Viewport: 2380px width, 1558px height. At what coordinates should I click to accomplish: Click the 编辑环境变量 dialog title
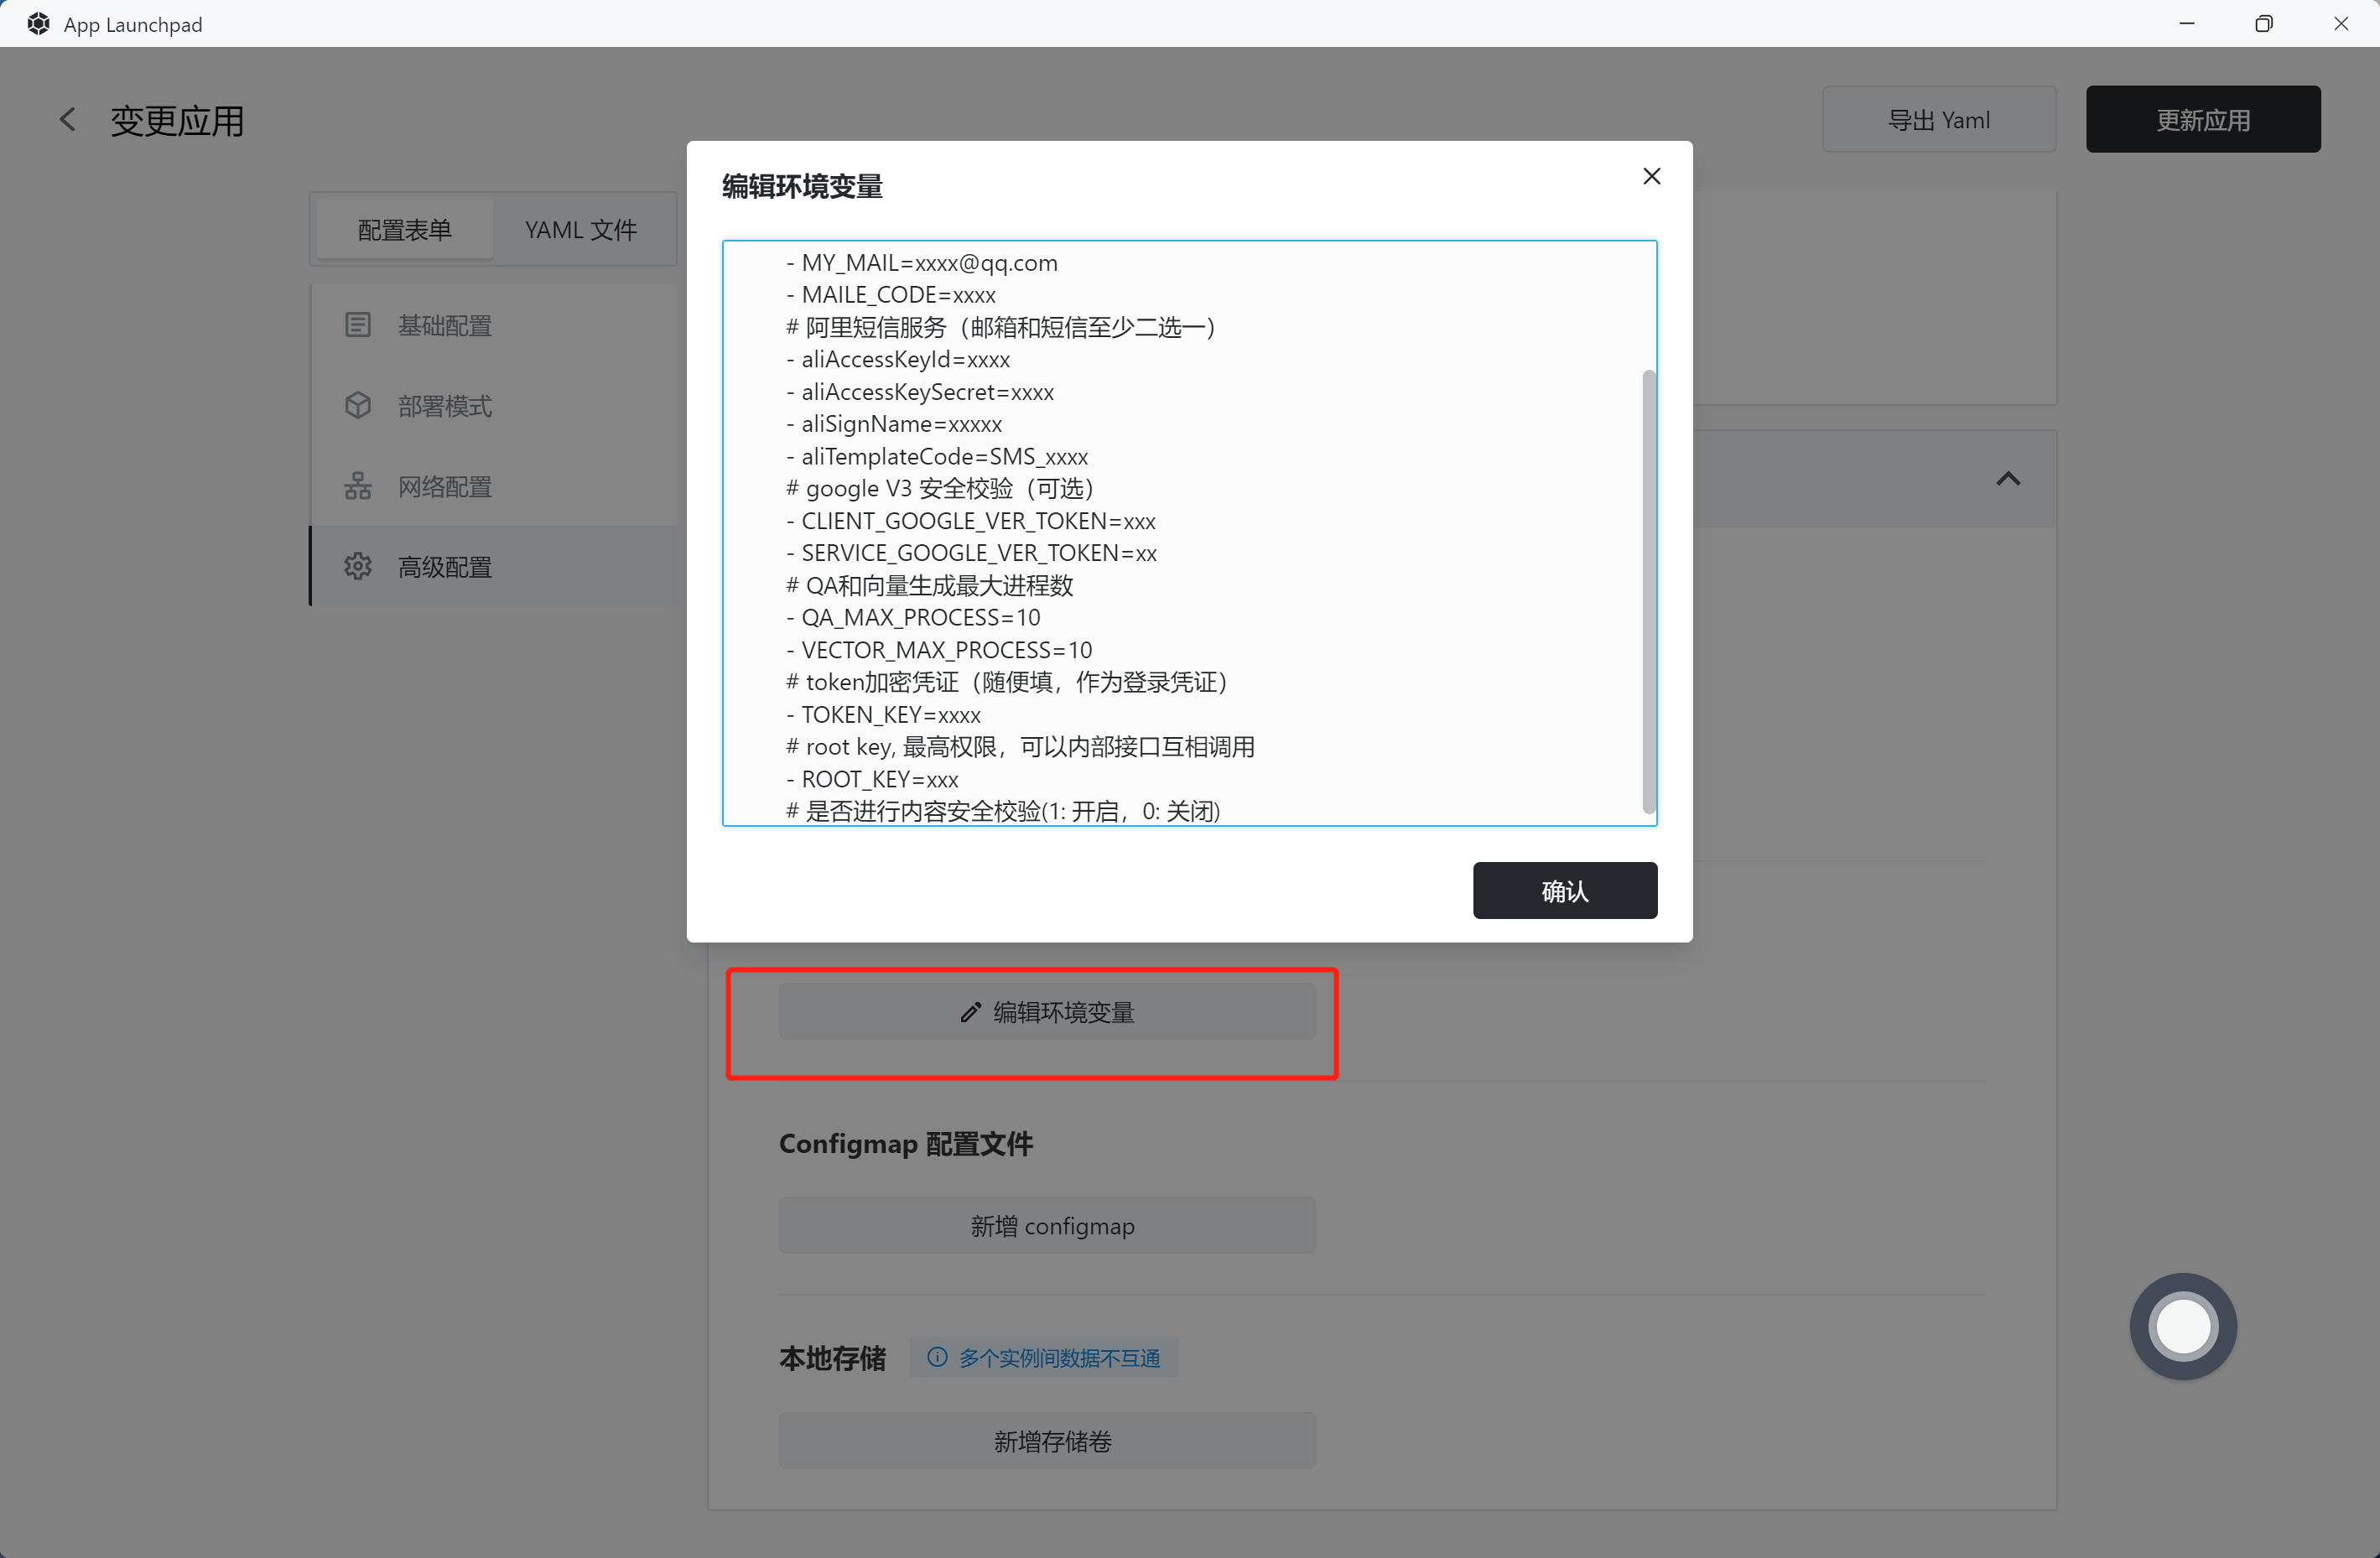point(802,187)
